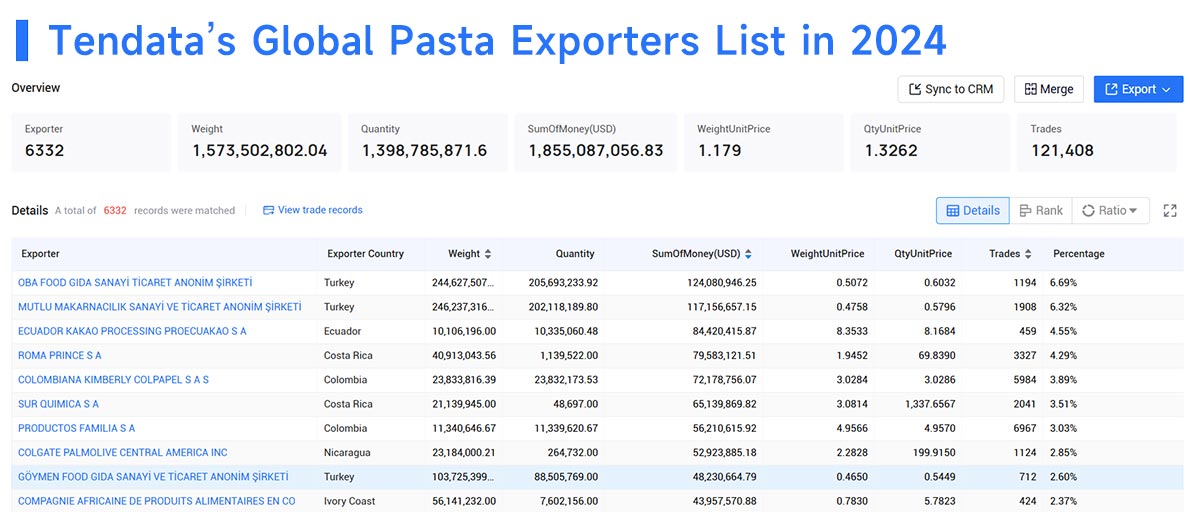
Task: Click the QtyUnitPrice column header
Action: [x=923, y=254]
